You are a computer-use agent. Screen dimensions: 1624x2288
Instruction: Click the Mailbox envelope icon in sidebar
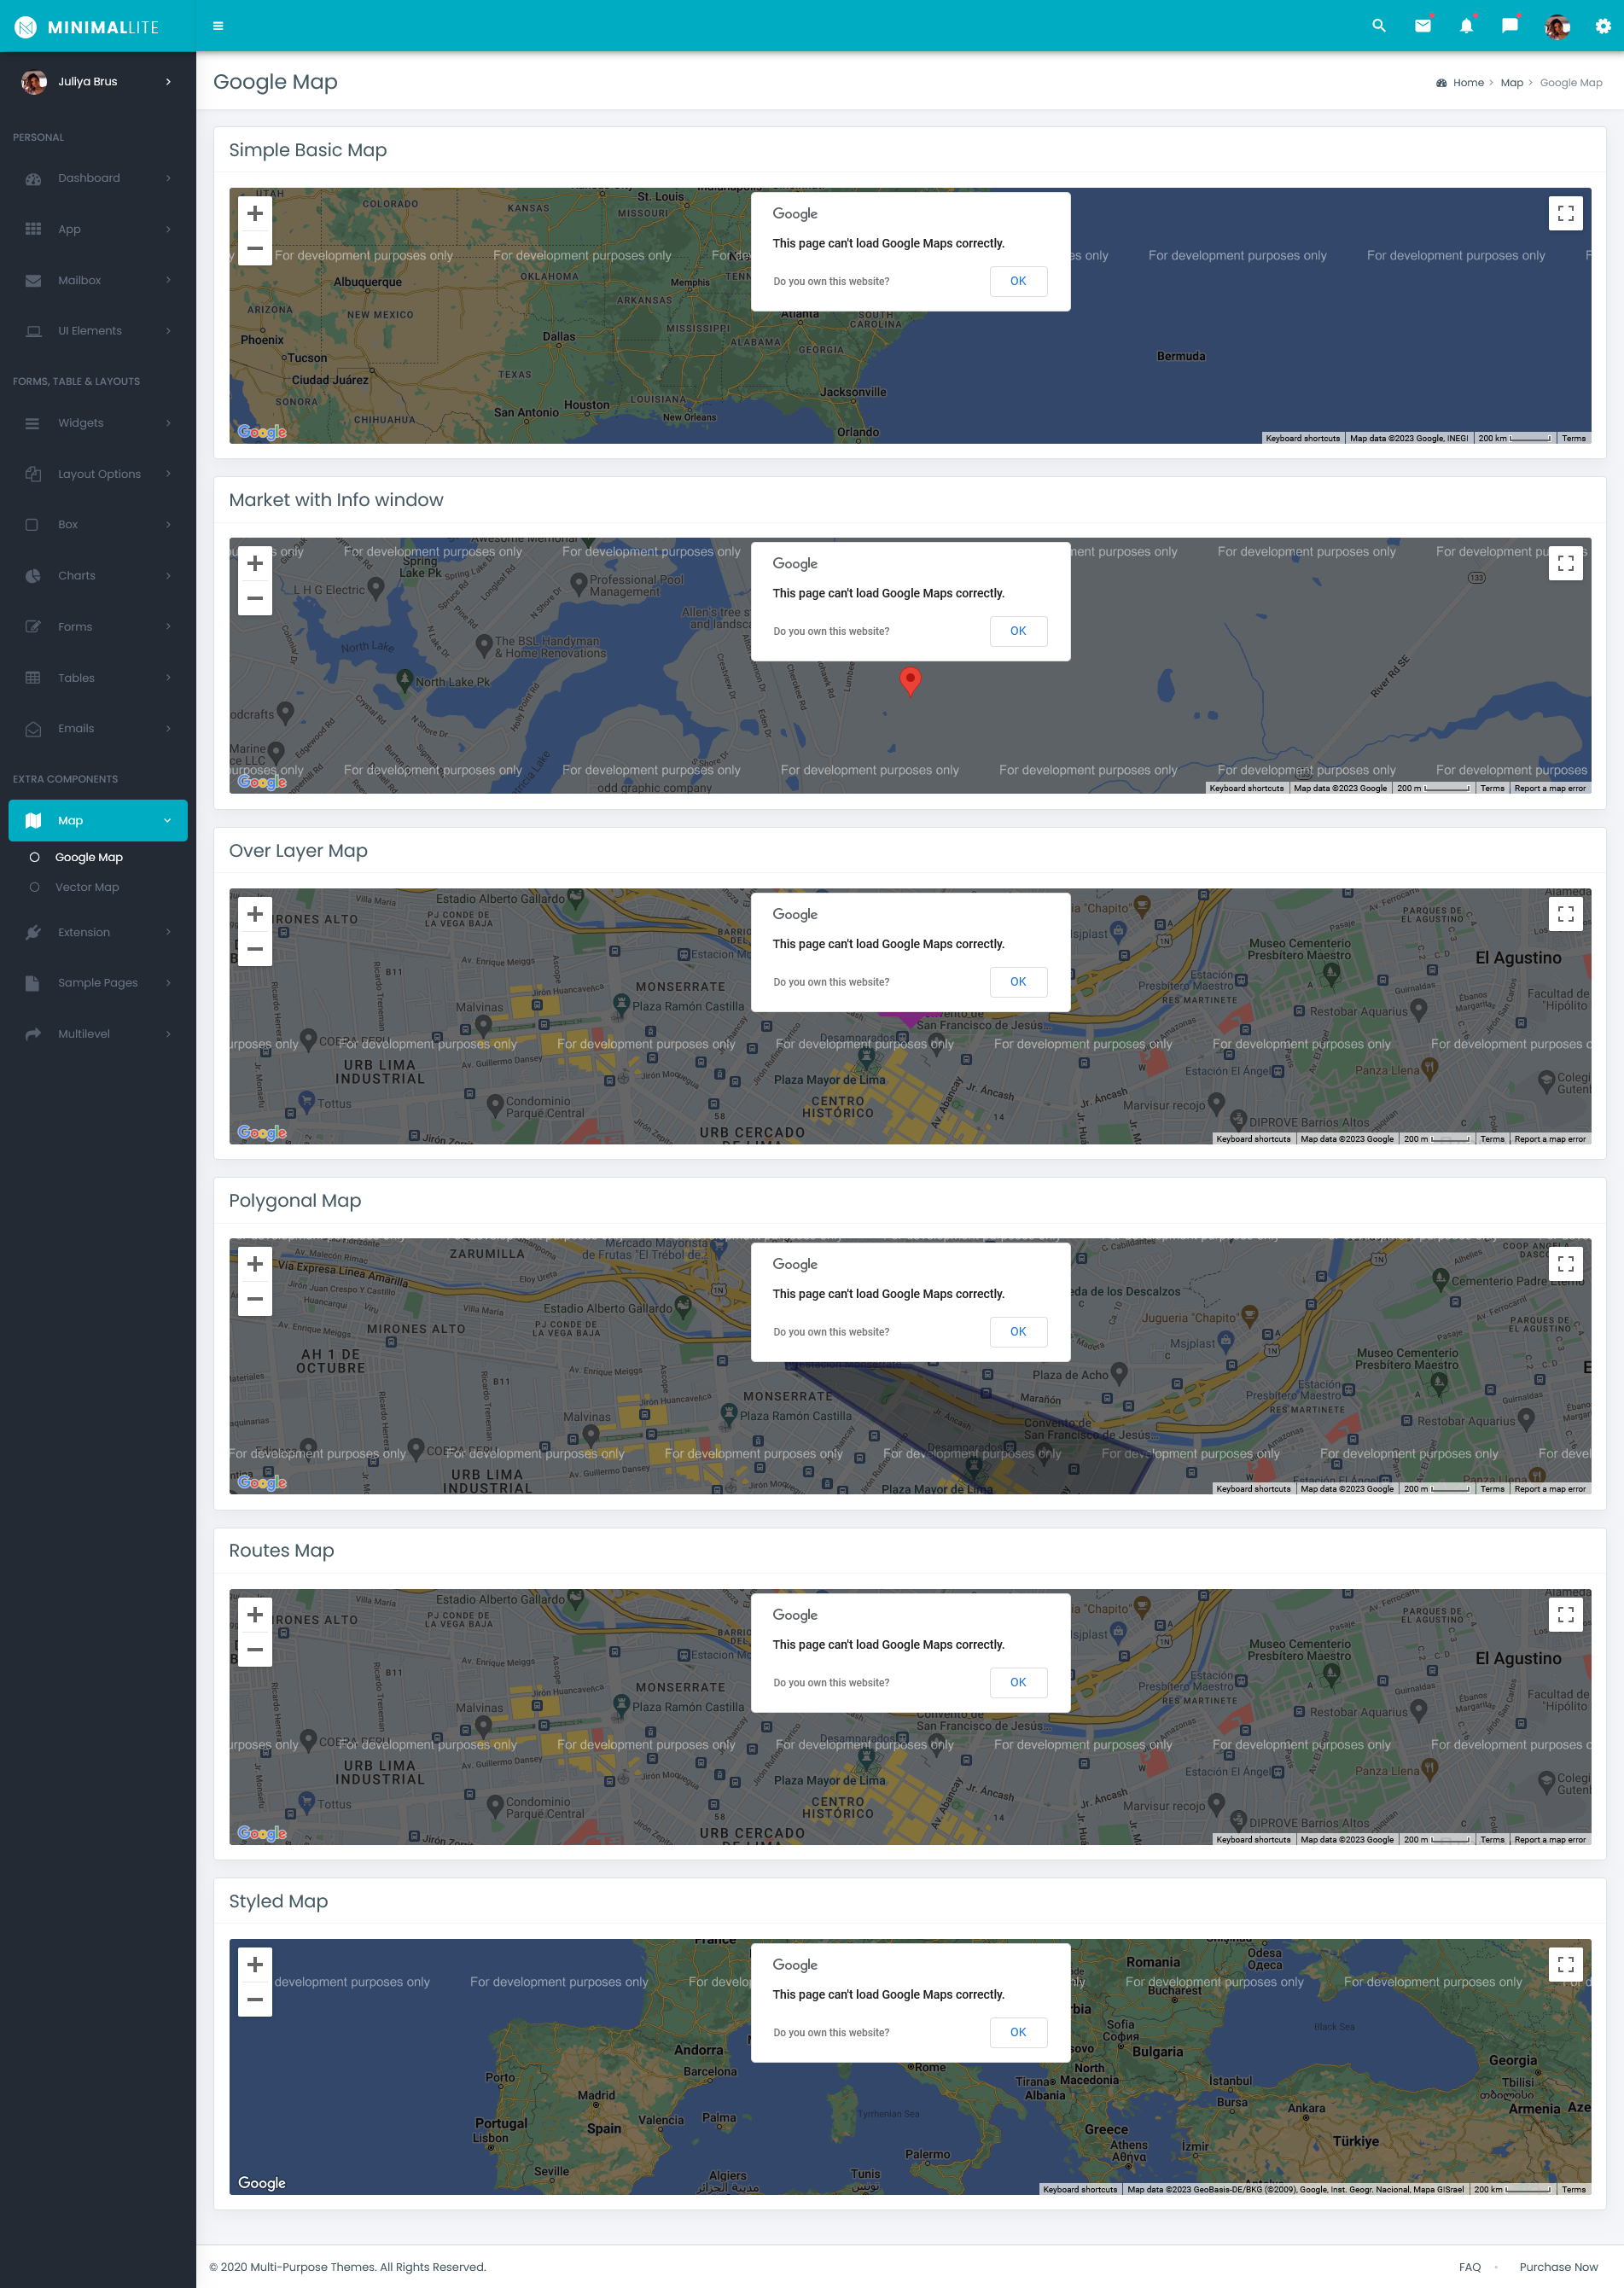[33, 280]
